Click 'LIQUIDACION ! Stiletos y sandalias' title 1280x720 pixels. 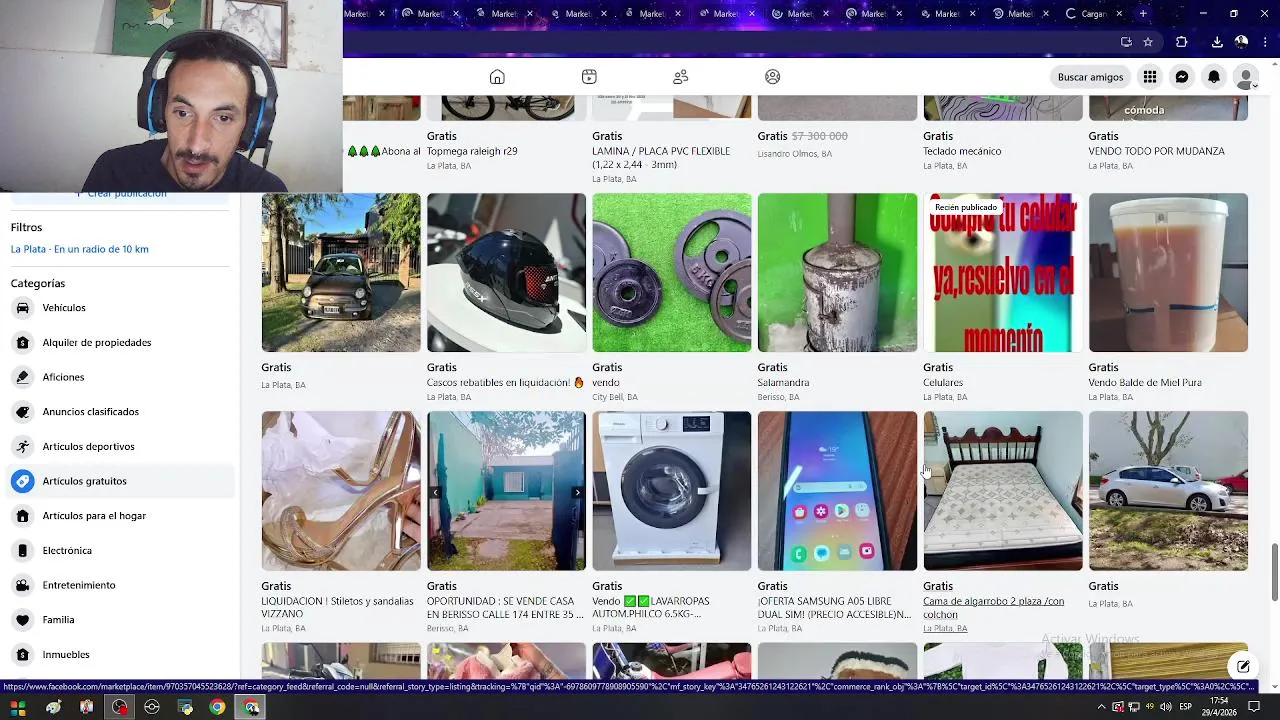[x=337, y=608]
